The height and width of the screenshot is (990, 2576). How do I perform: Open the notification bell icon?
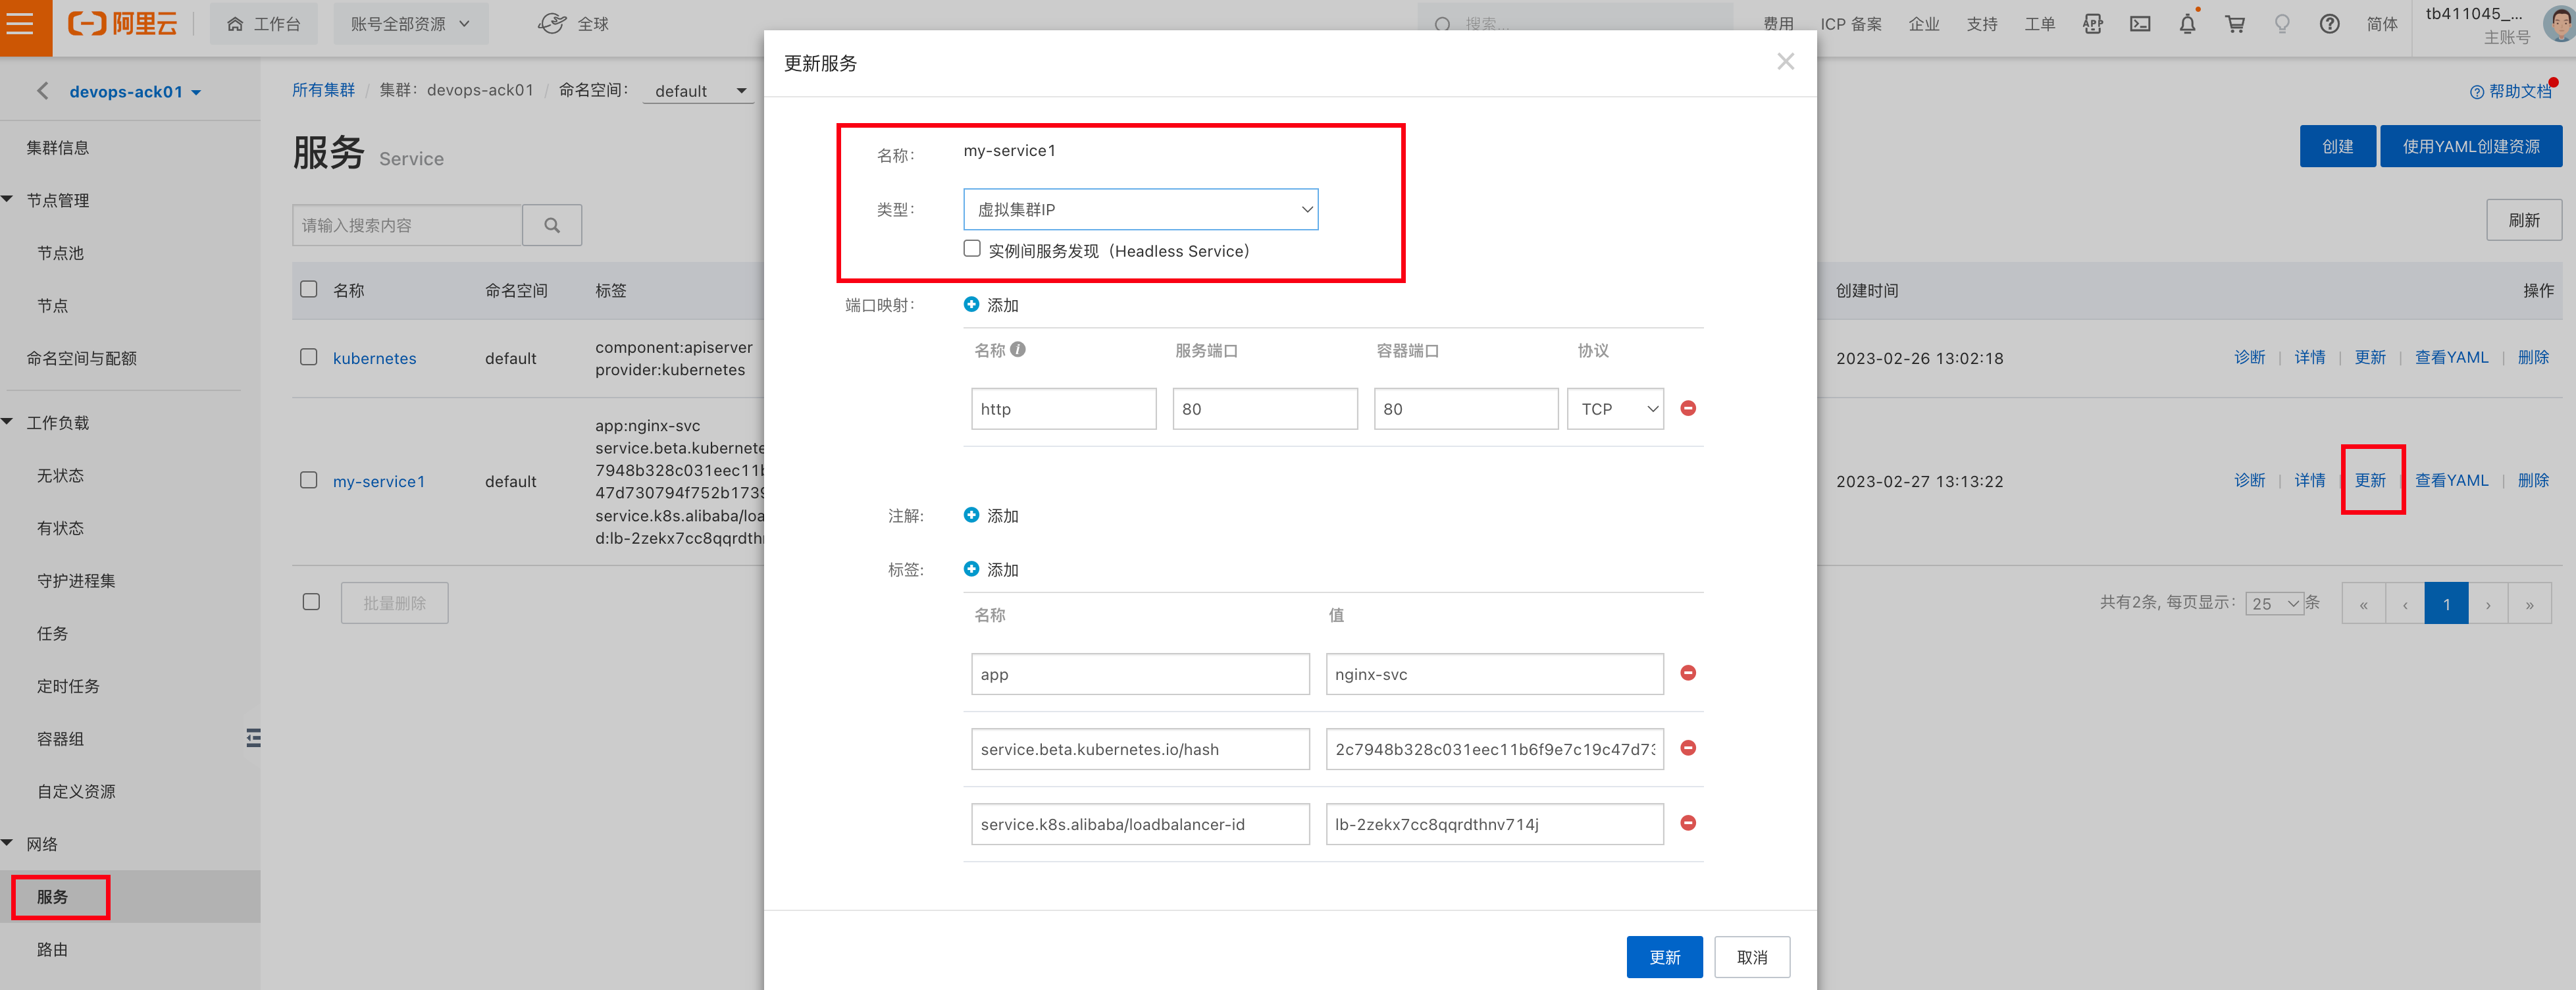point(2187,24)
